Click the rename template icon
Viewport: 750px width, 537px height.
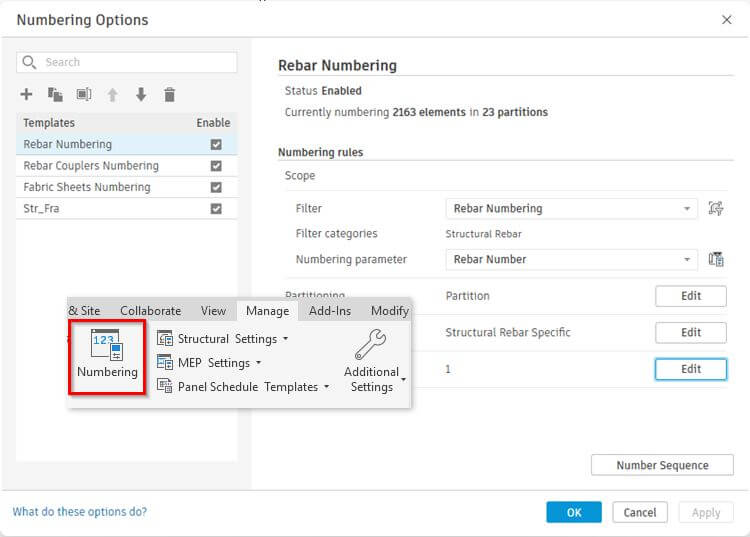coord(84,95)
